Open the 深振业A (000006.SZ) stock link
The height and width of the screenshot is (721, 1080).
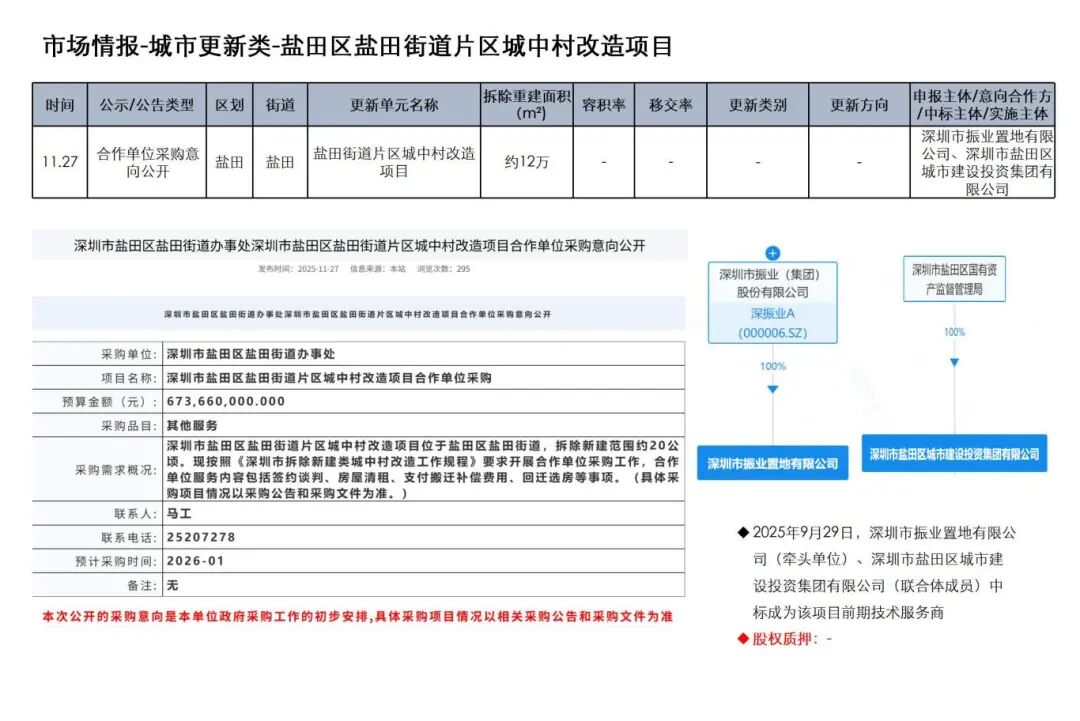[x=772, y=323]
